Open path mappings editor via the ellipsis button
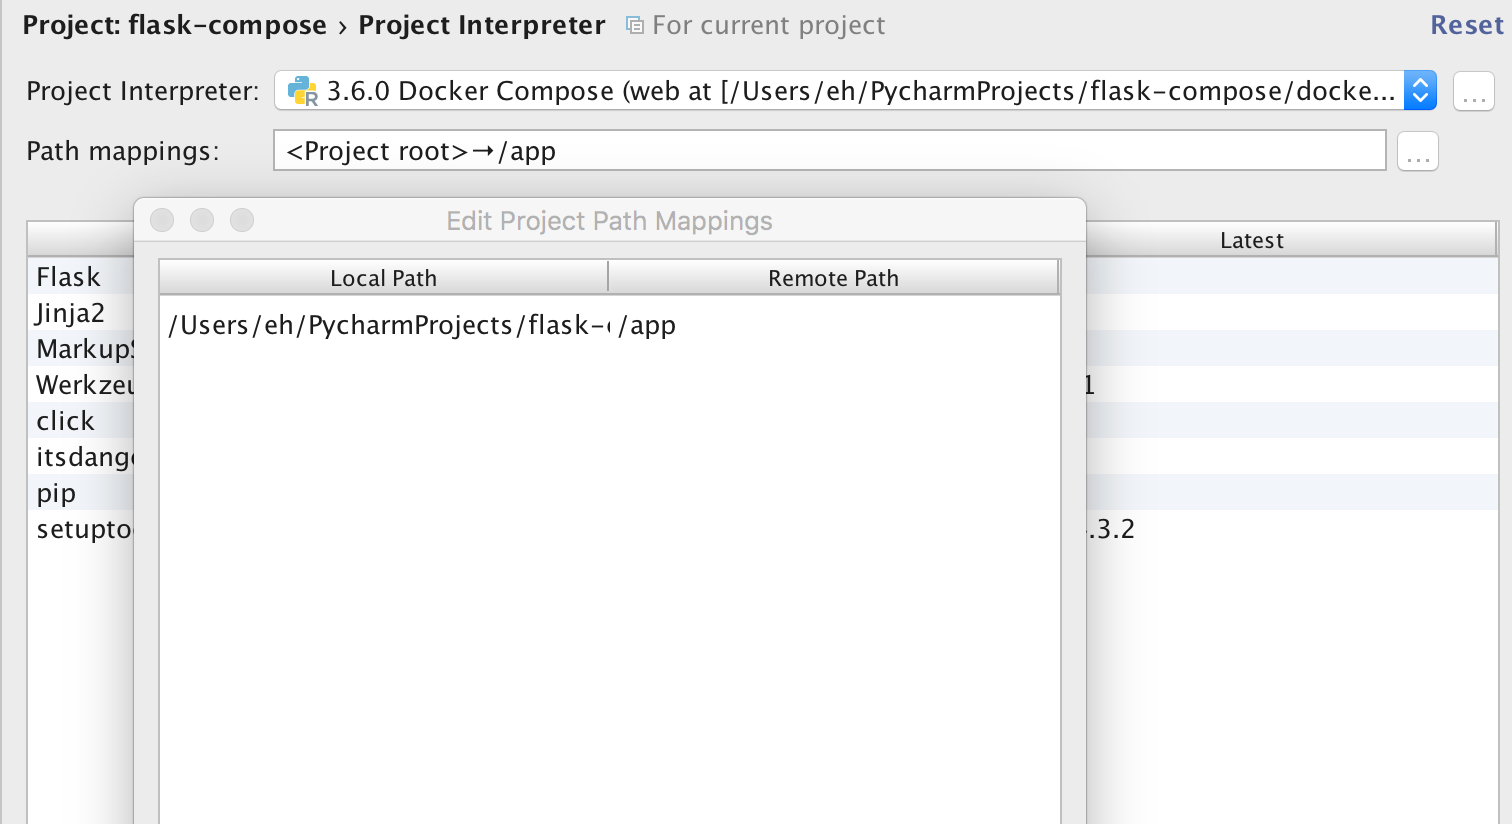Image resolution: width=1512 pixels, height=824 pixels. [1417, 151]
